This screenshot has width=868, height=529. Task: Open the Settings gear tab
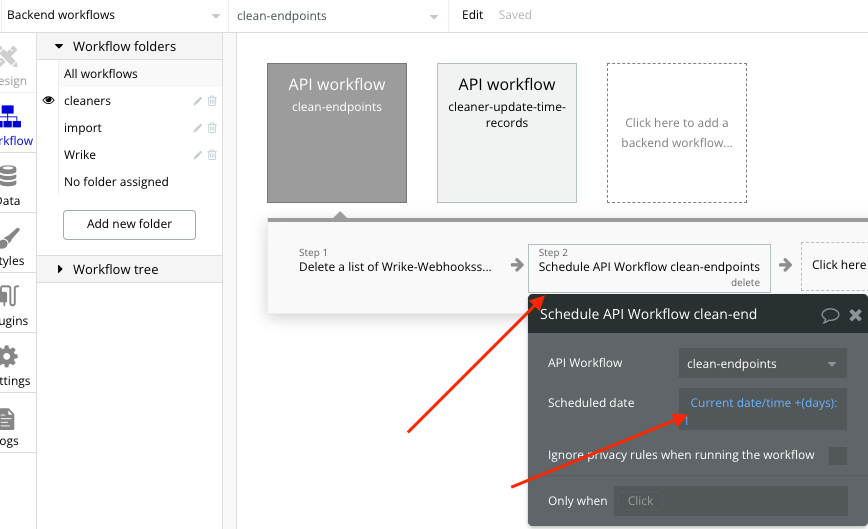click(x=10, y=366)
